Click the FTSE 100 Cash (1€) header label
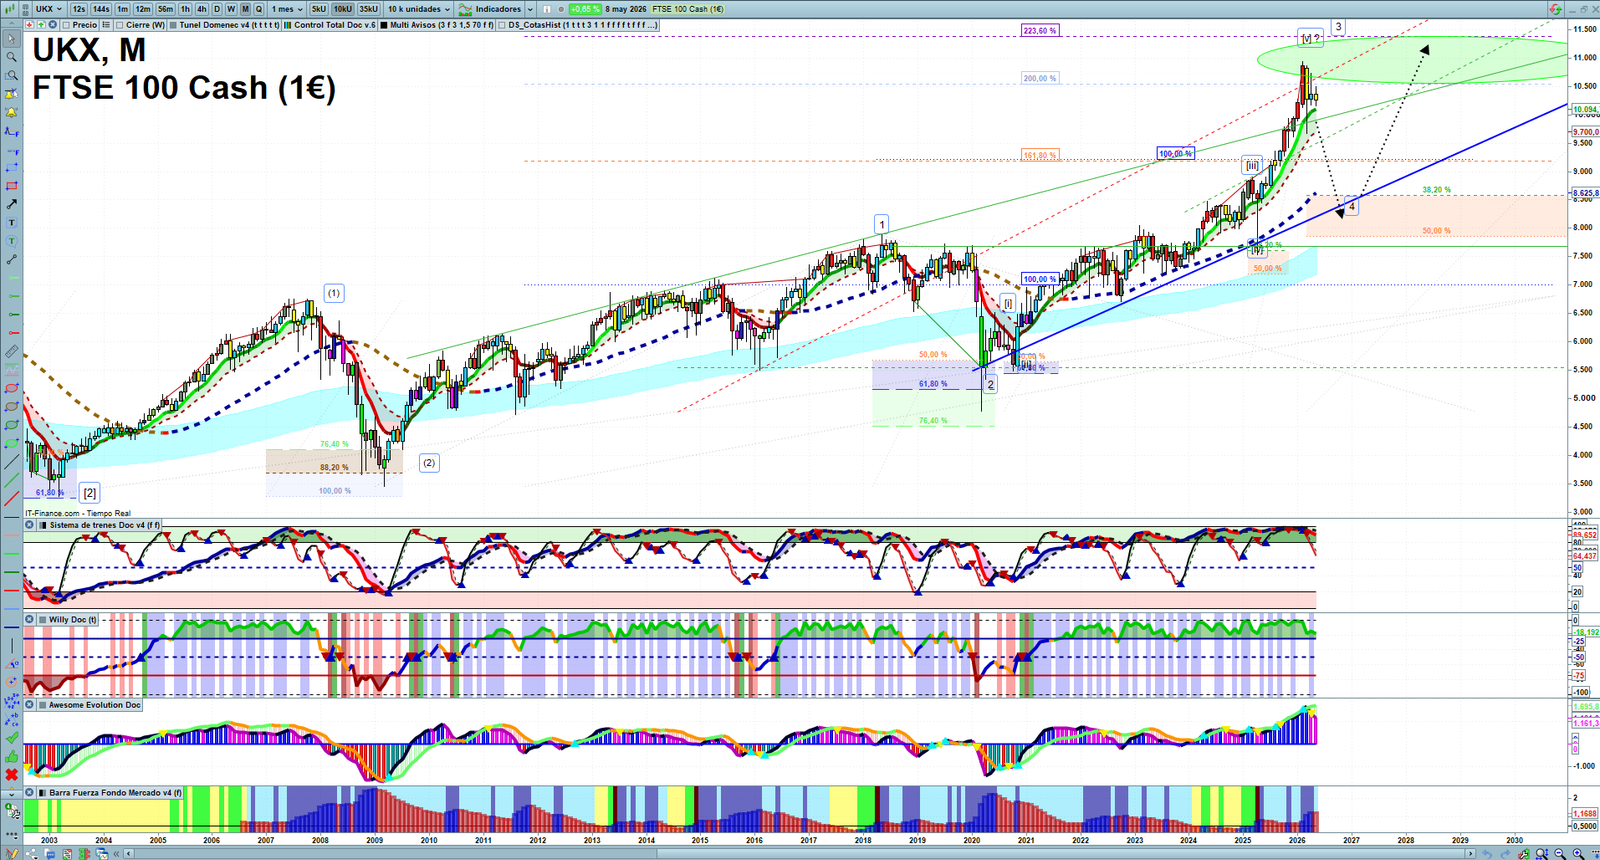Screen dimensions: 1600x860 point(688,9)
